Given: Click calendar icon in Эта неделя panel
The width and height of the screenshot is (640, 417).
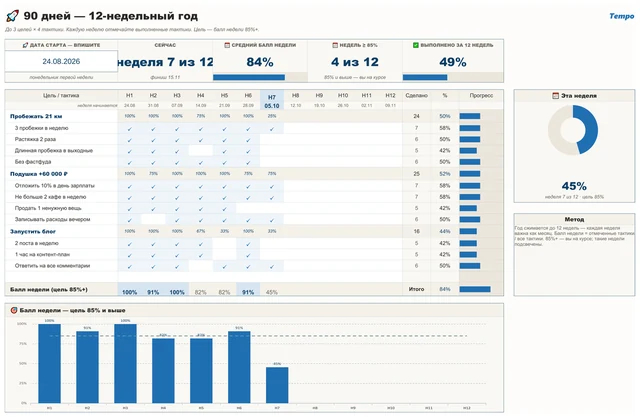Looking at the screenshot, I should click(555, 95).
